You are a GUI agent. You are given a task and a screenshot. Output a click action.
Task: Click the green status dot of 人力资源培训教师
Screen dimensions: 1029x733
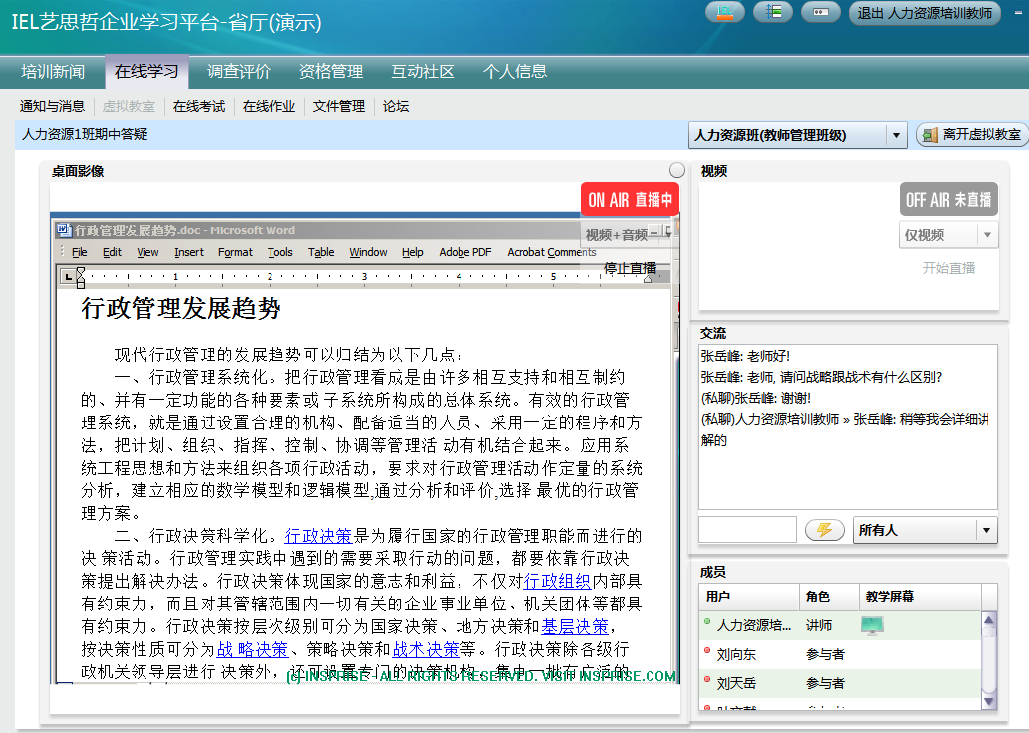tap(707, 621)
